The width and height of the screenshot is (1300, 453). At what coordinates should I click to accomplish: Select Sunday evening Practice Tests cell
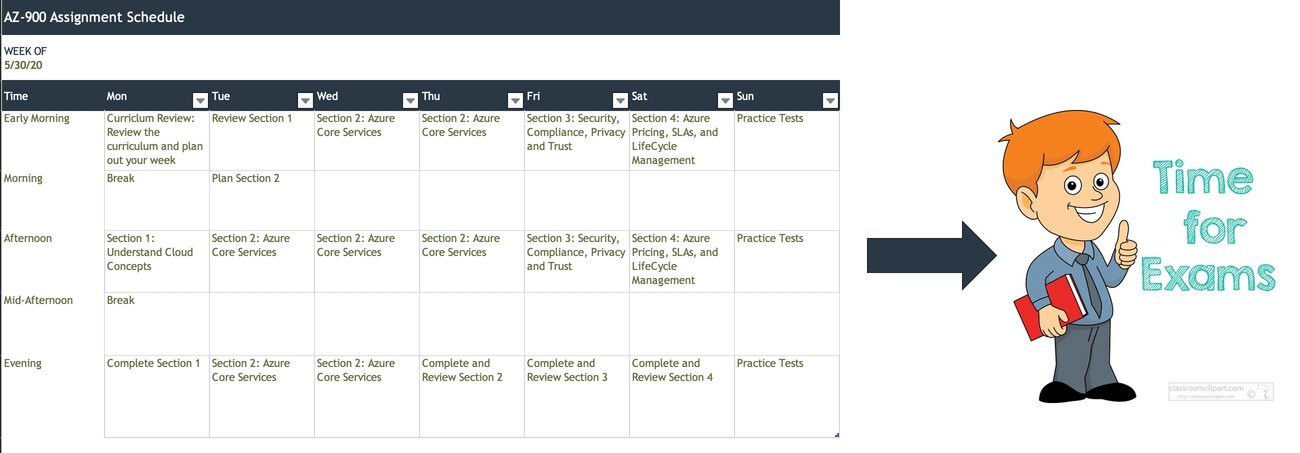click(x=787, y=395)
